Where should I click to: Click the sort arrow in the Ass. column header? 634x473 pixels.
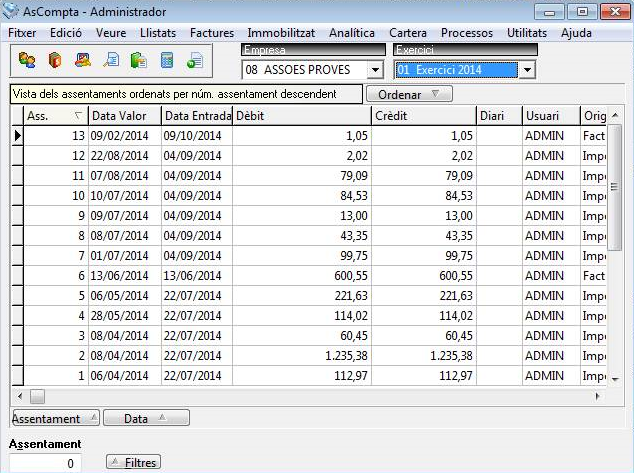coord(78,116)
